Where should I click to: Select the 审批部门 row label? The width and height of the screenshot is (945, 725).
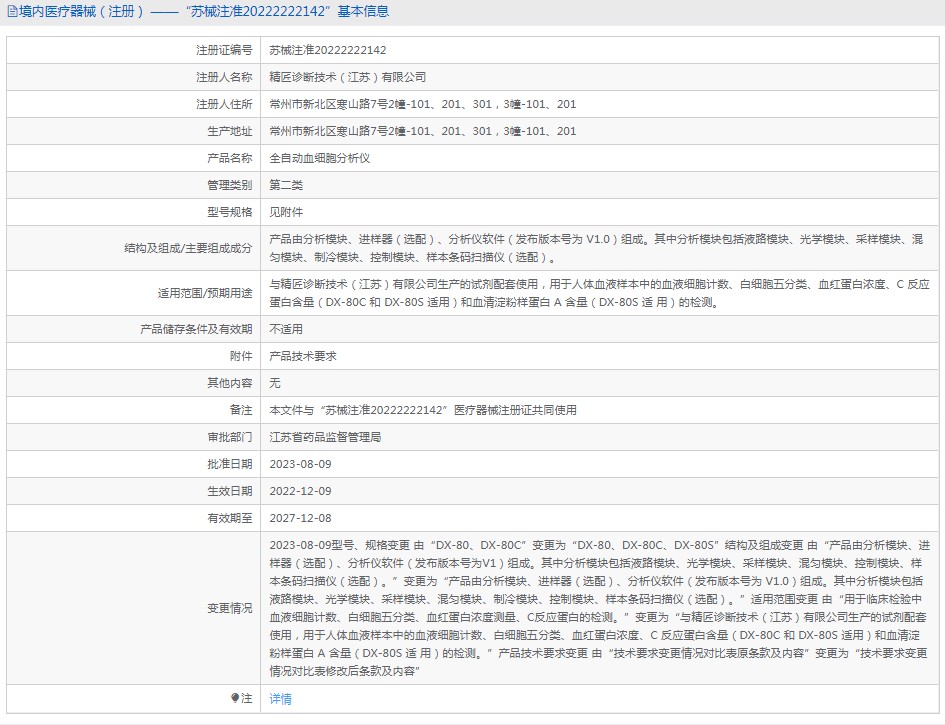(x=230, y=438)
